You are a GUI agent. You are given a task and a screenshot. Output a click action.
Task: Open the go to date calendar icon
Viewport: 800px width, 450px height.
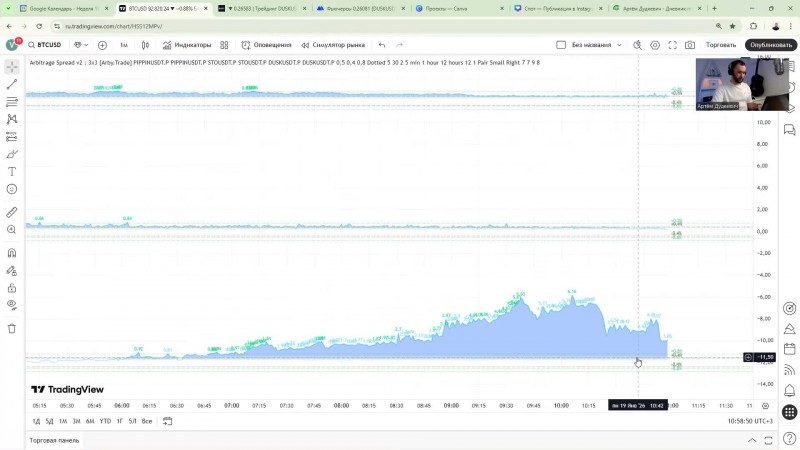tap(167, 421)
